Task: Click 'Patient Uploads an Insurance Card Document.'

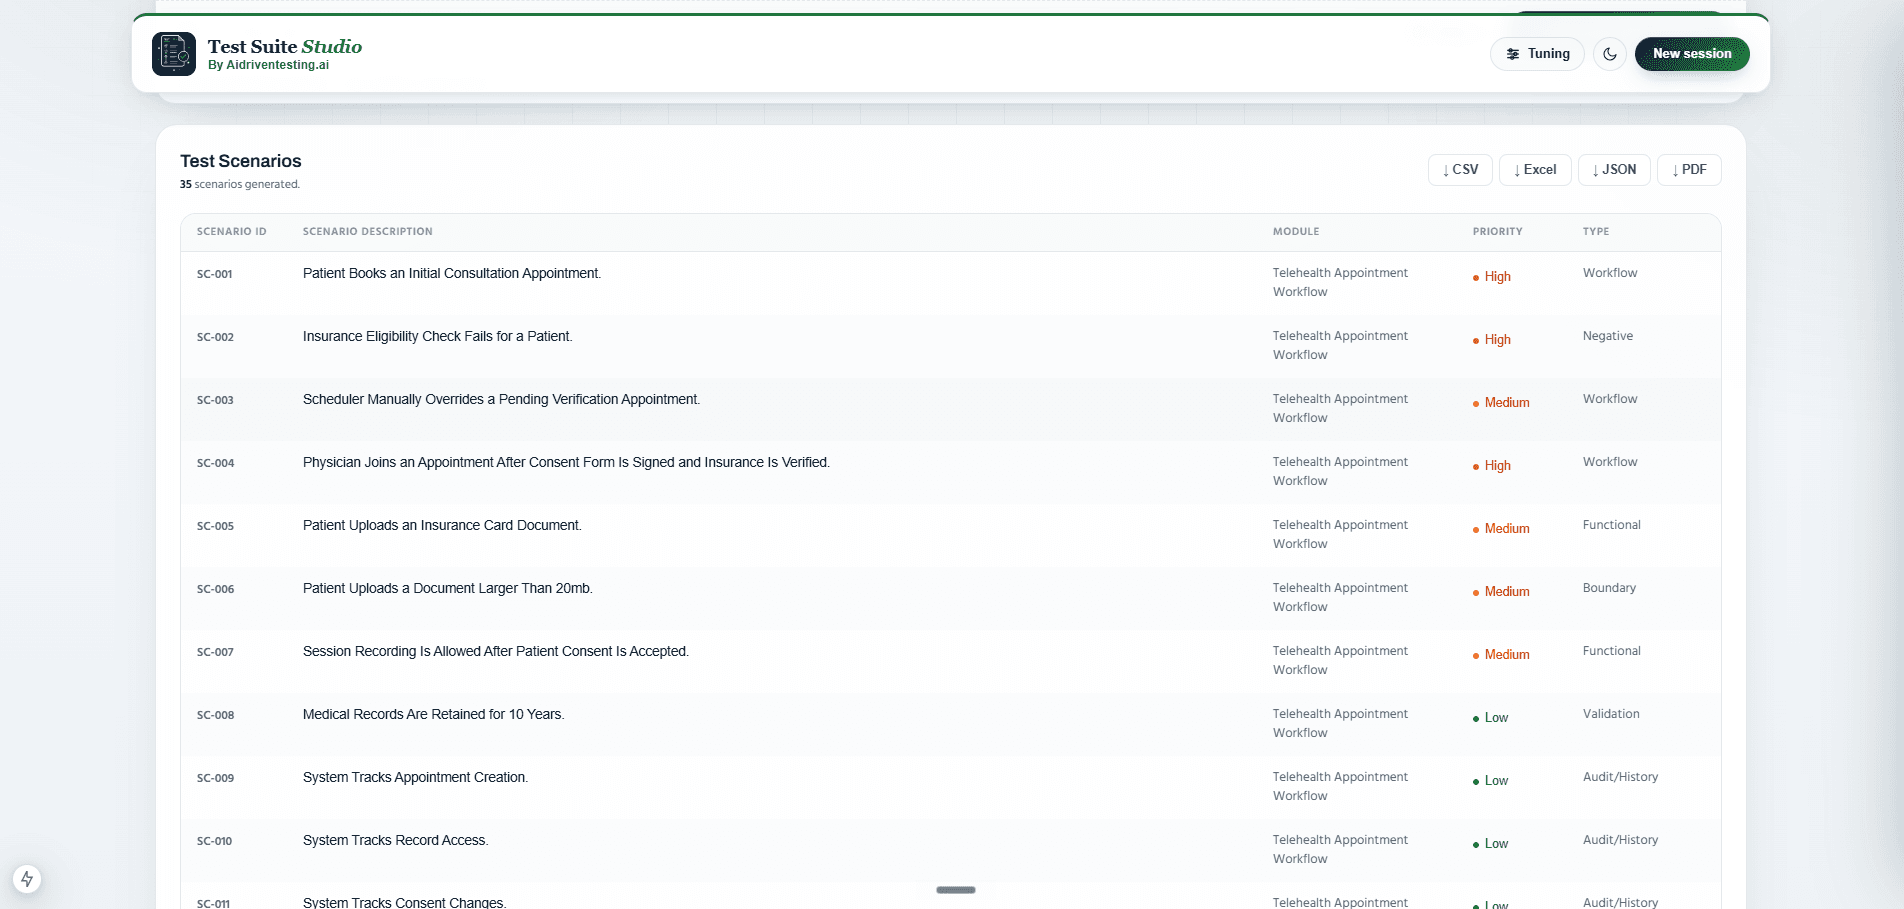Action: (442, 526)
